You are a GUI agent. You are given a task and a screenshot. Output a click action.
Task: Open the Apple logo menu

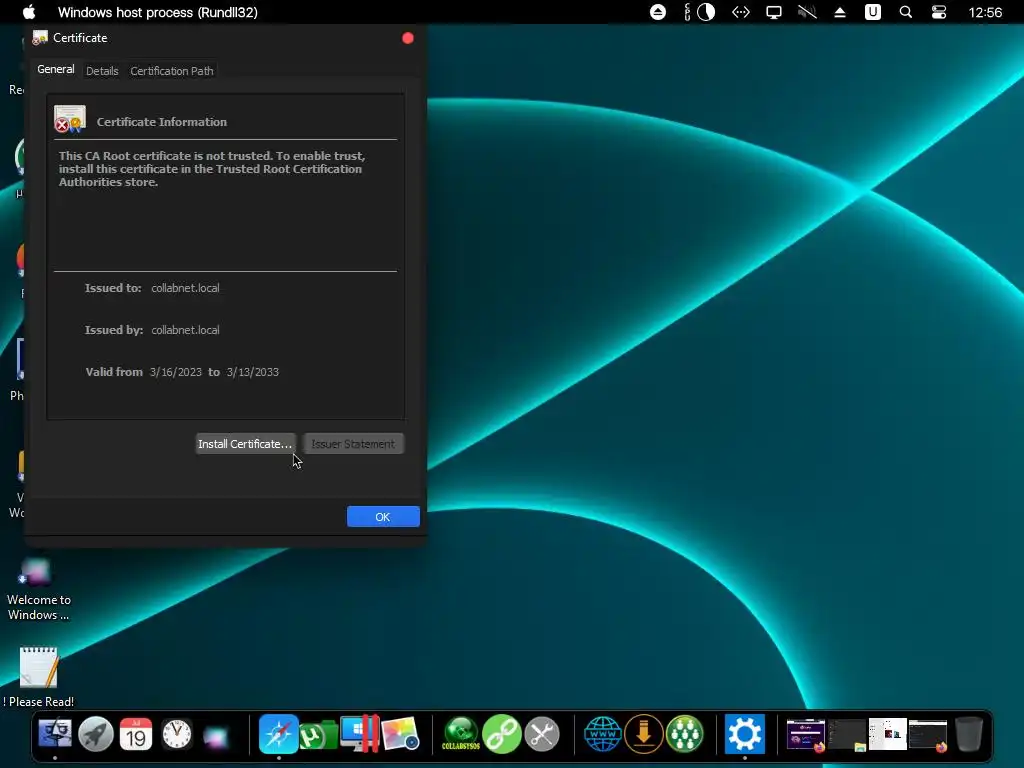pyautogui.click(x=29, y=12)
